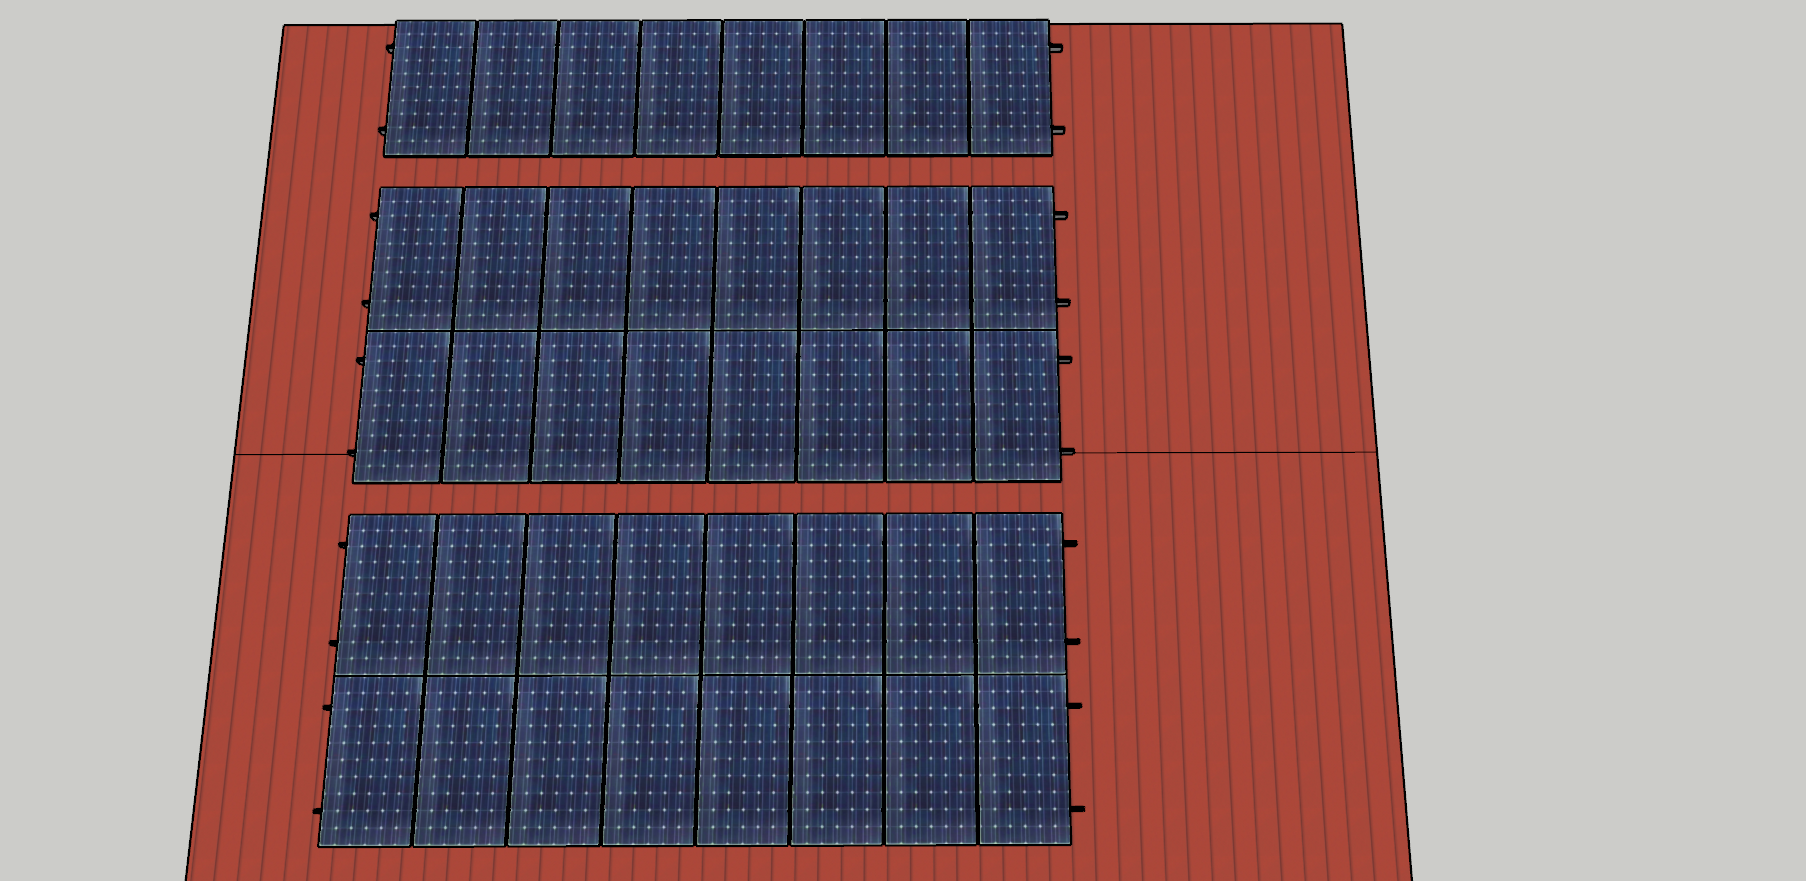The width and height of the screenshot is (1806, 881).
Task: Click the bottom-right panel of the lowest array
Action: click(x=1024, y=759)
